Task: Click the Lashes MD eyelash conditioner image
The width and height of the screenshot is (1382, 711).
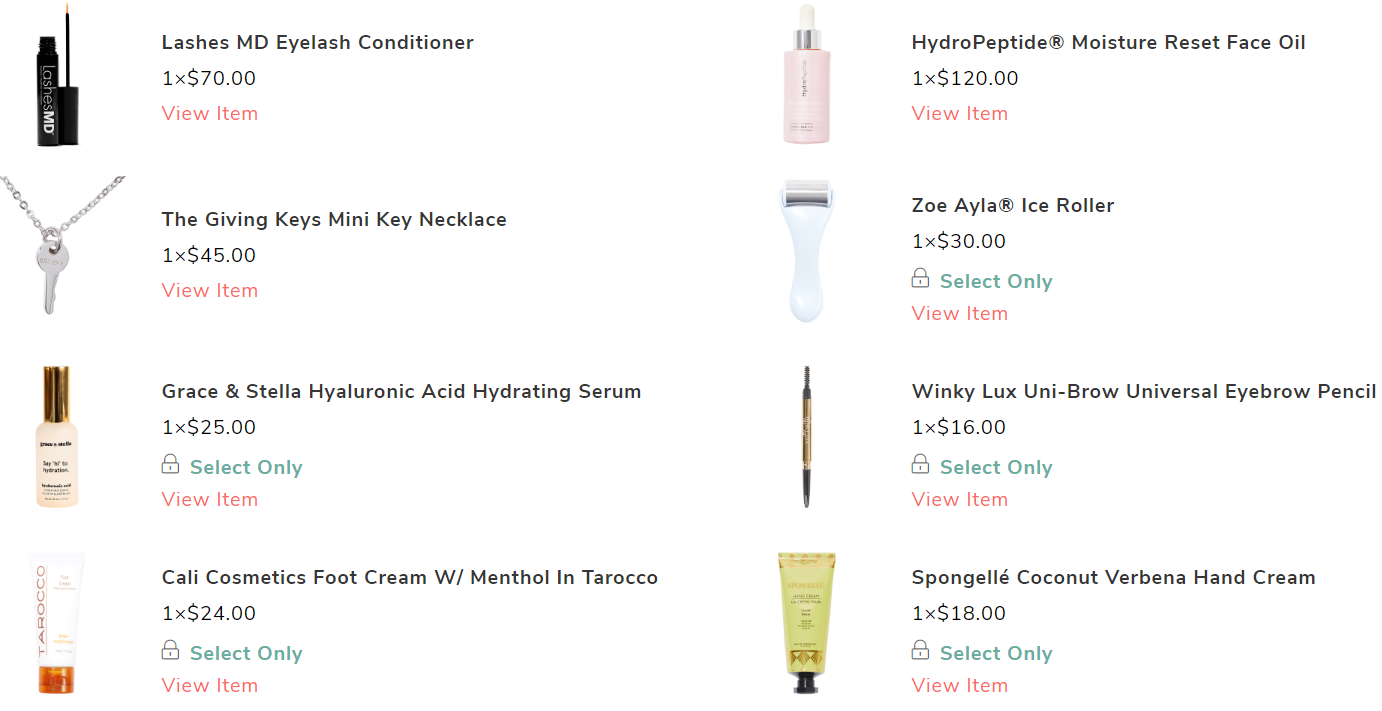Action: point(57,76)
